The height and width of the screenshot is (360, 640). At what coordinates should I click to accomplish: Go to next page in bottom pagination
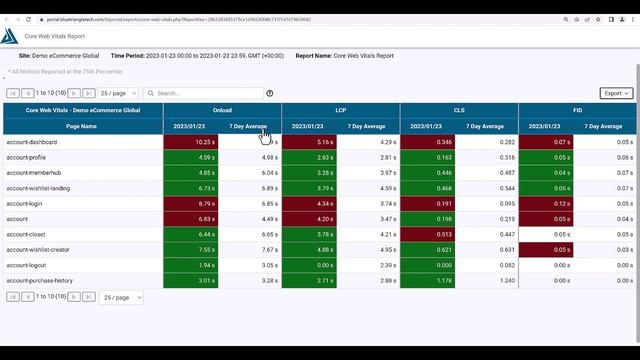(x=74, y=297)
